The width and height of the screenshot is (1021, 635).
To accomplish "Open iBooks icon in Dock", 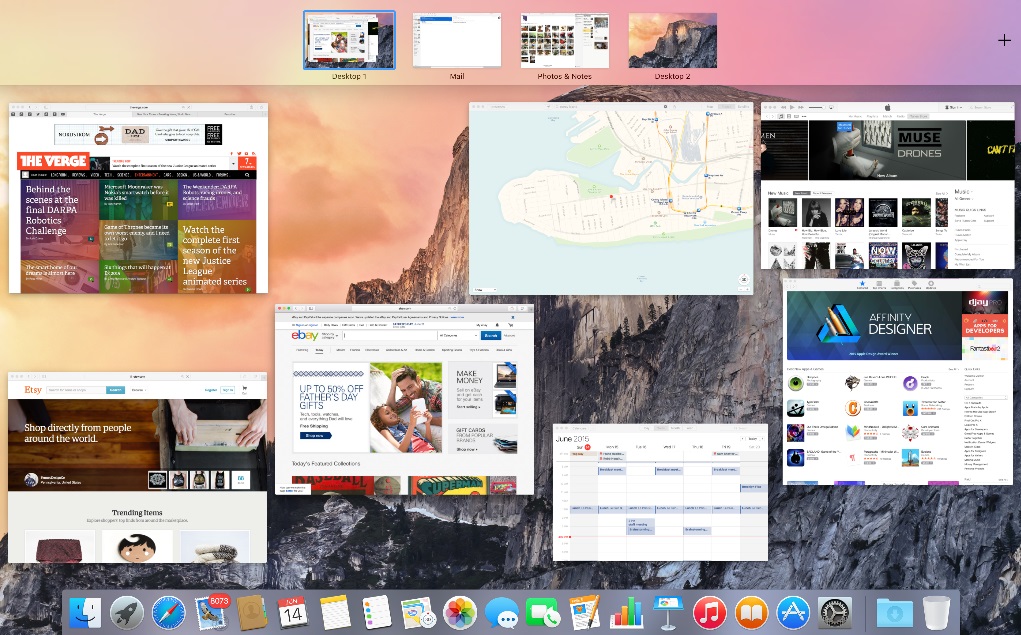I will click(x=751, y=613).
